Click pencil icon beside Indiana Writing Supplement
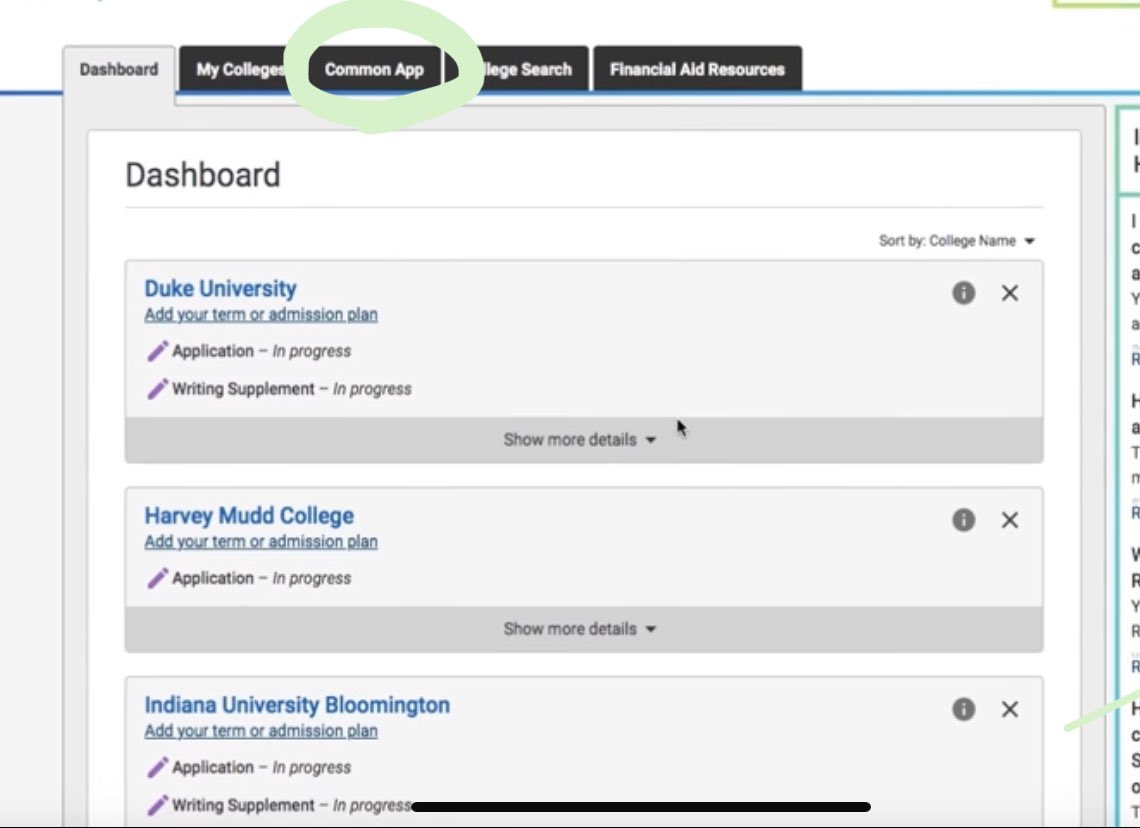This screenshot has height=828, width=1140. [157, 805]
